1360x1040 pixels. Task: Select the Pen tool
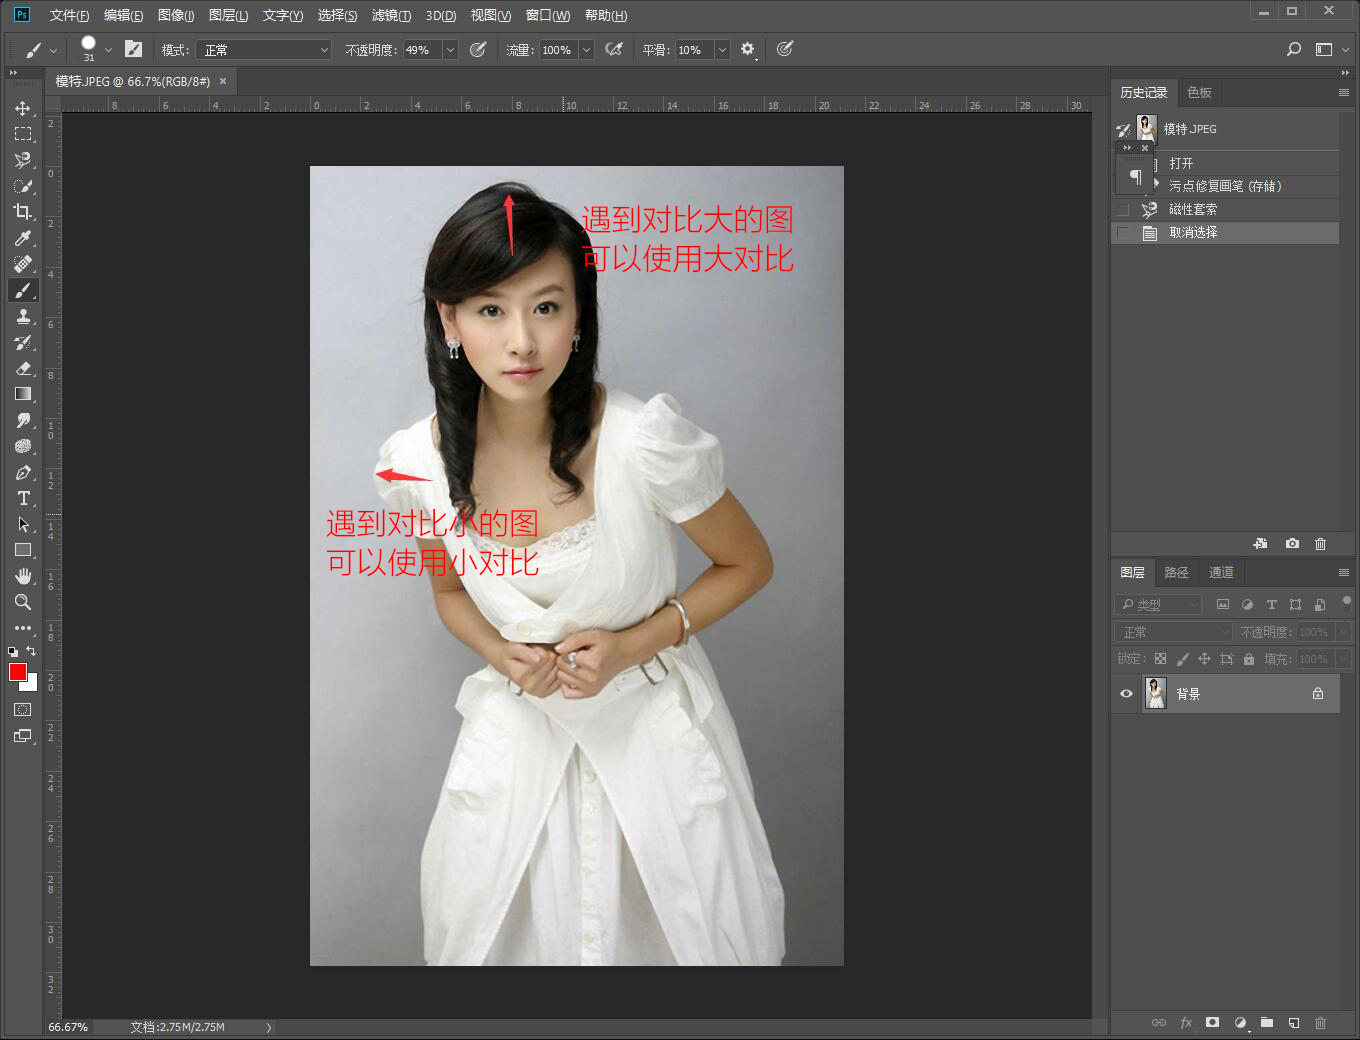pos(22,472)
